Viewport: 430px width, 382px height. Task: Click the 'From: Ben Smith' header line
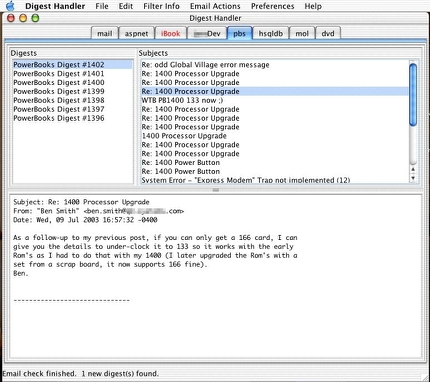tap(99, 211)
